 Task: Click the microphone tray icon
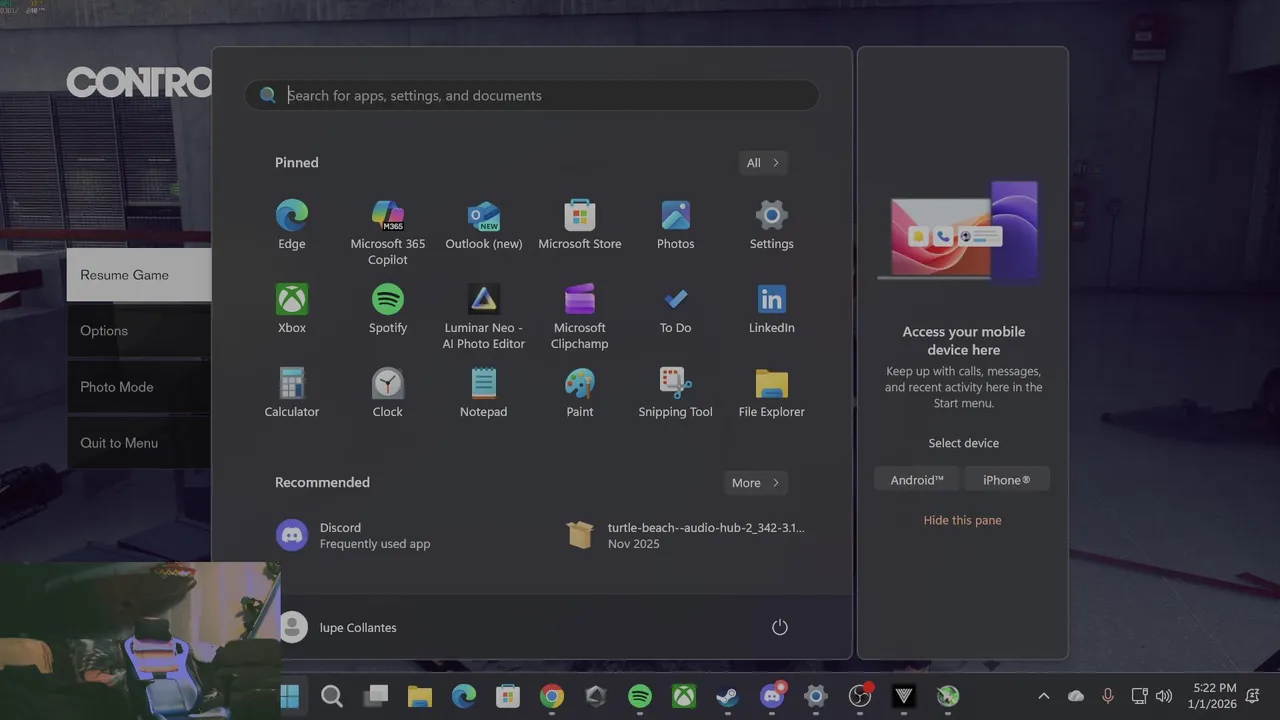click(x=1107, y=696)
